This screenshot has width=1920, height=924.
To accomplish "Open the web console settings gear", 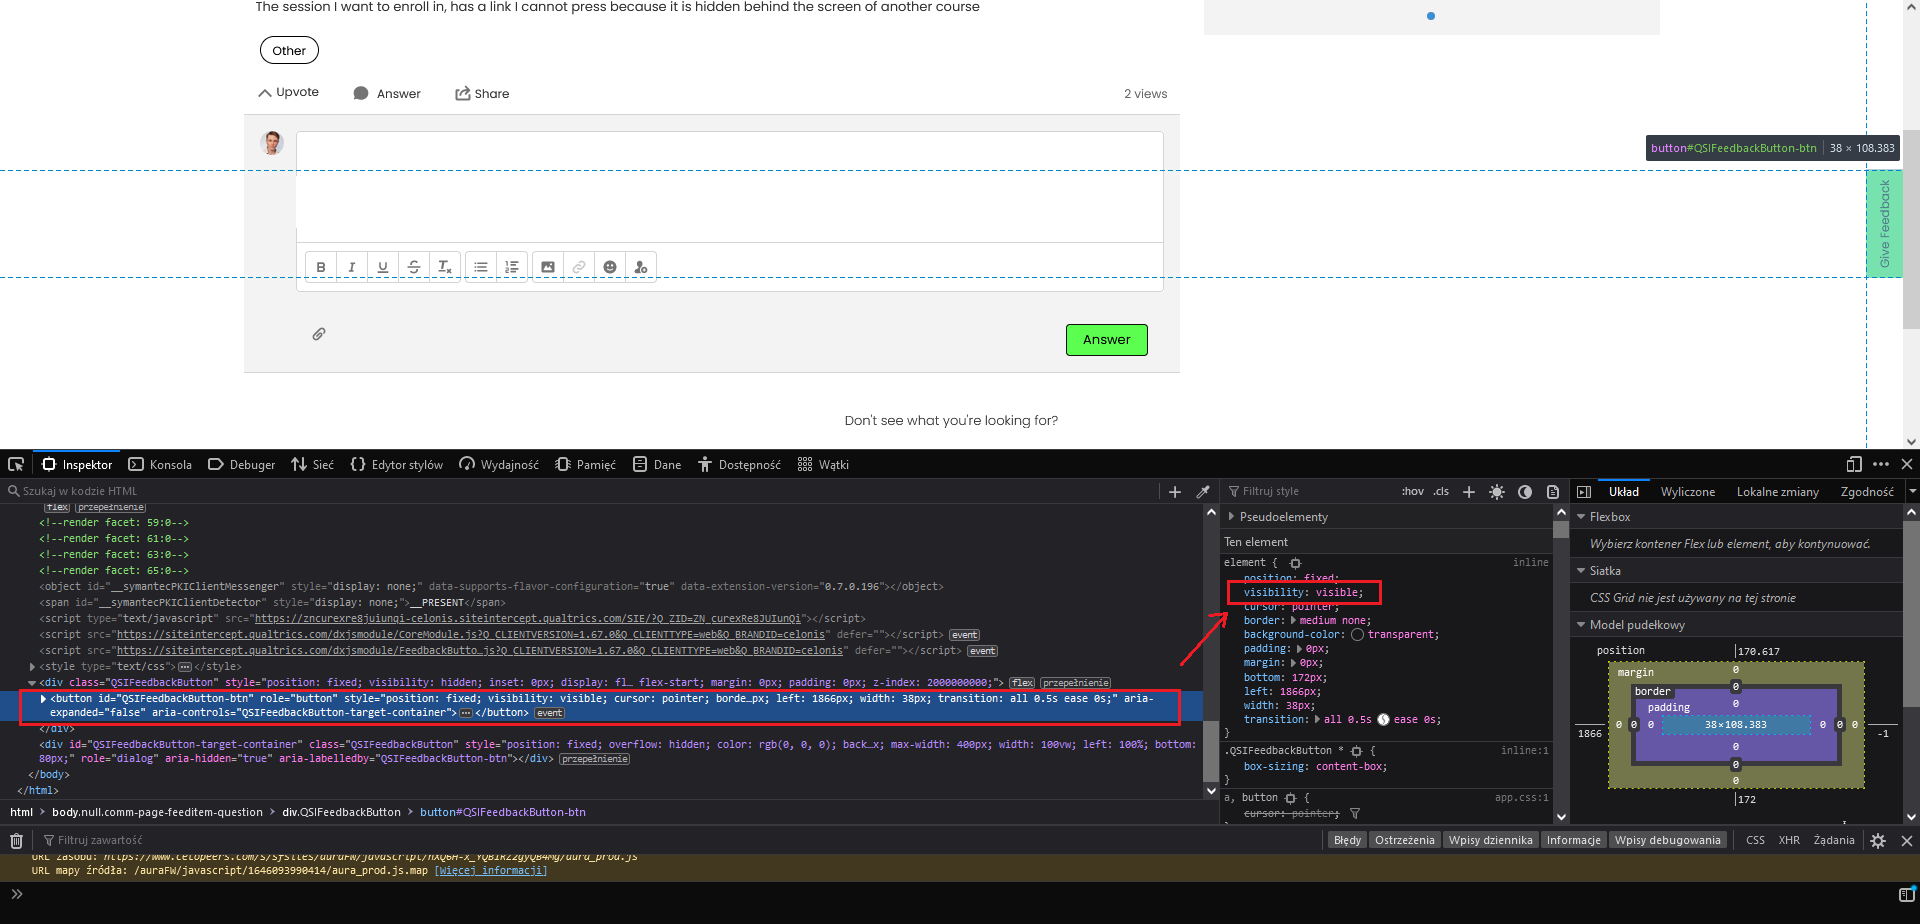I will [1878, 840].
